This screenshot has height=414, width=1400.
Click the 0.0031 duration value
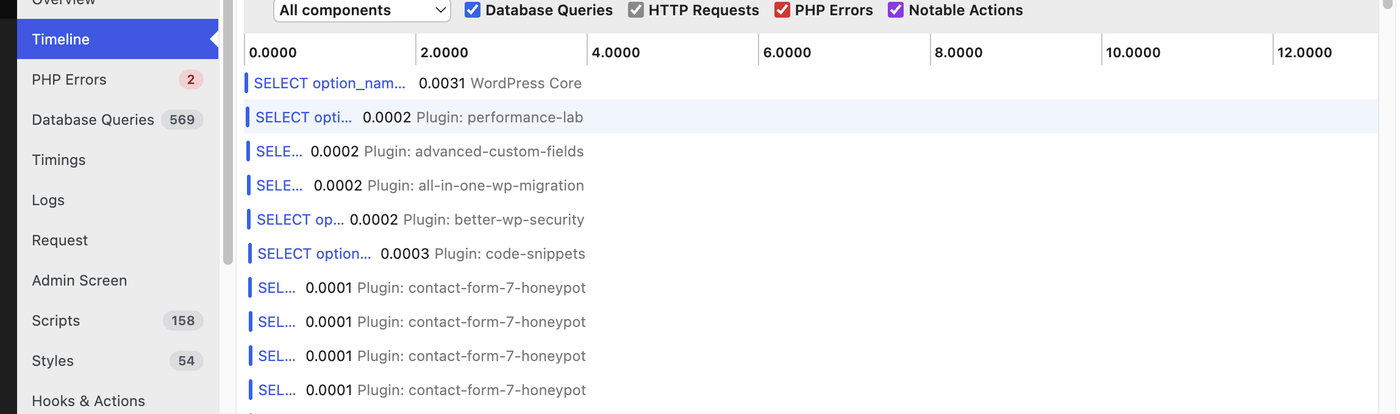tap(441, 83)
